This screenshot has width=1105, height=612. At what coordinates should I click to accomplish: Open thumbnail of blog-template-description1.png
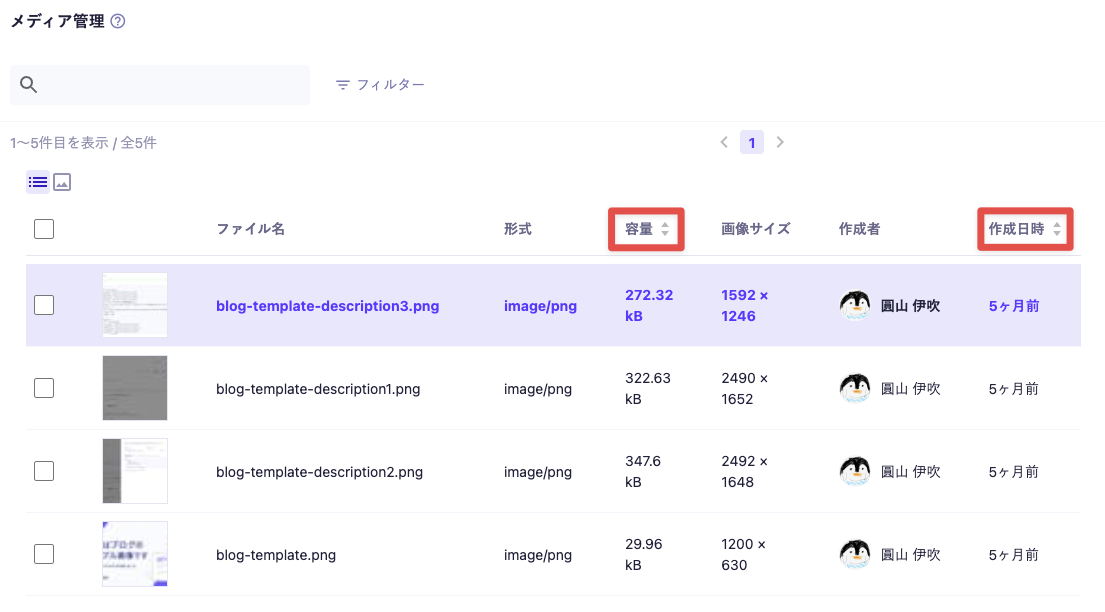point(135,388)
